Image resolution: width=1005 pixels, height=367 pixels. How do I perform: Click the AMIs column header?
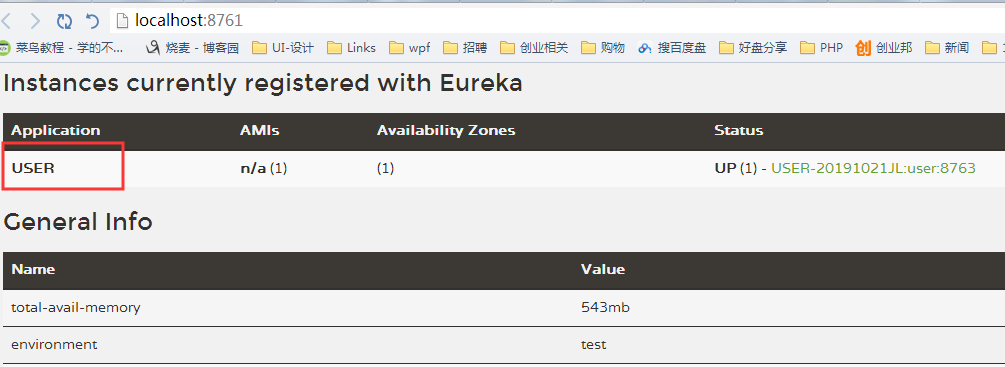coord(260,131)
